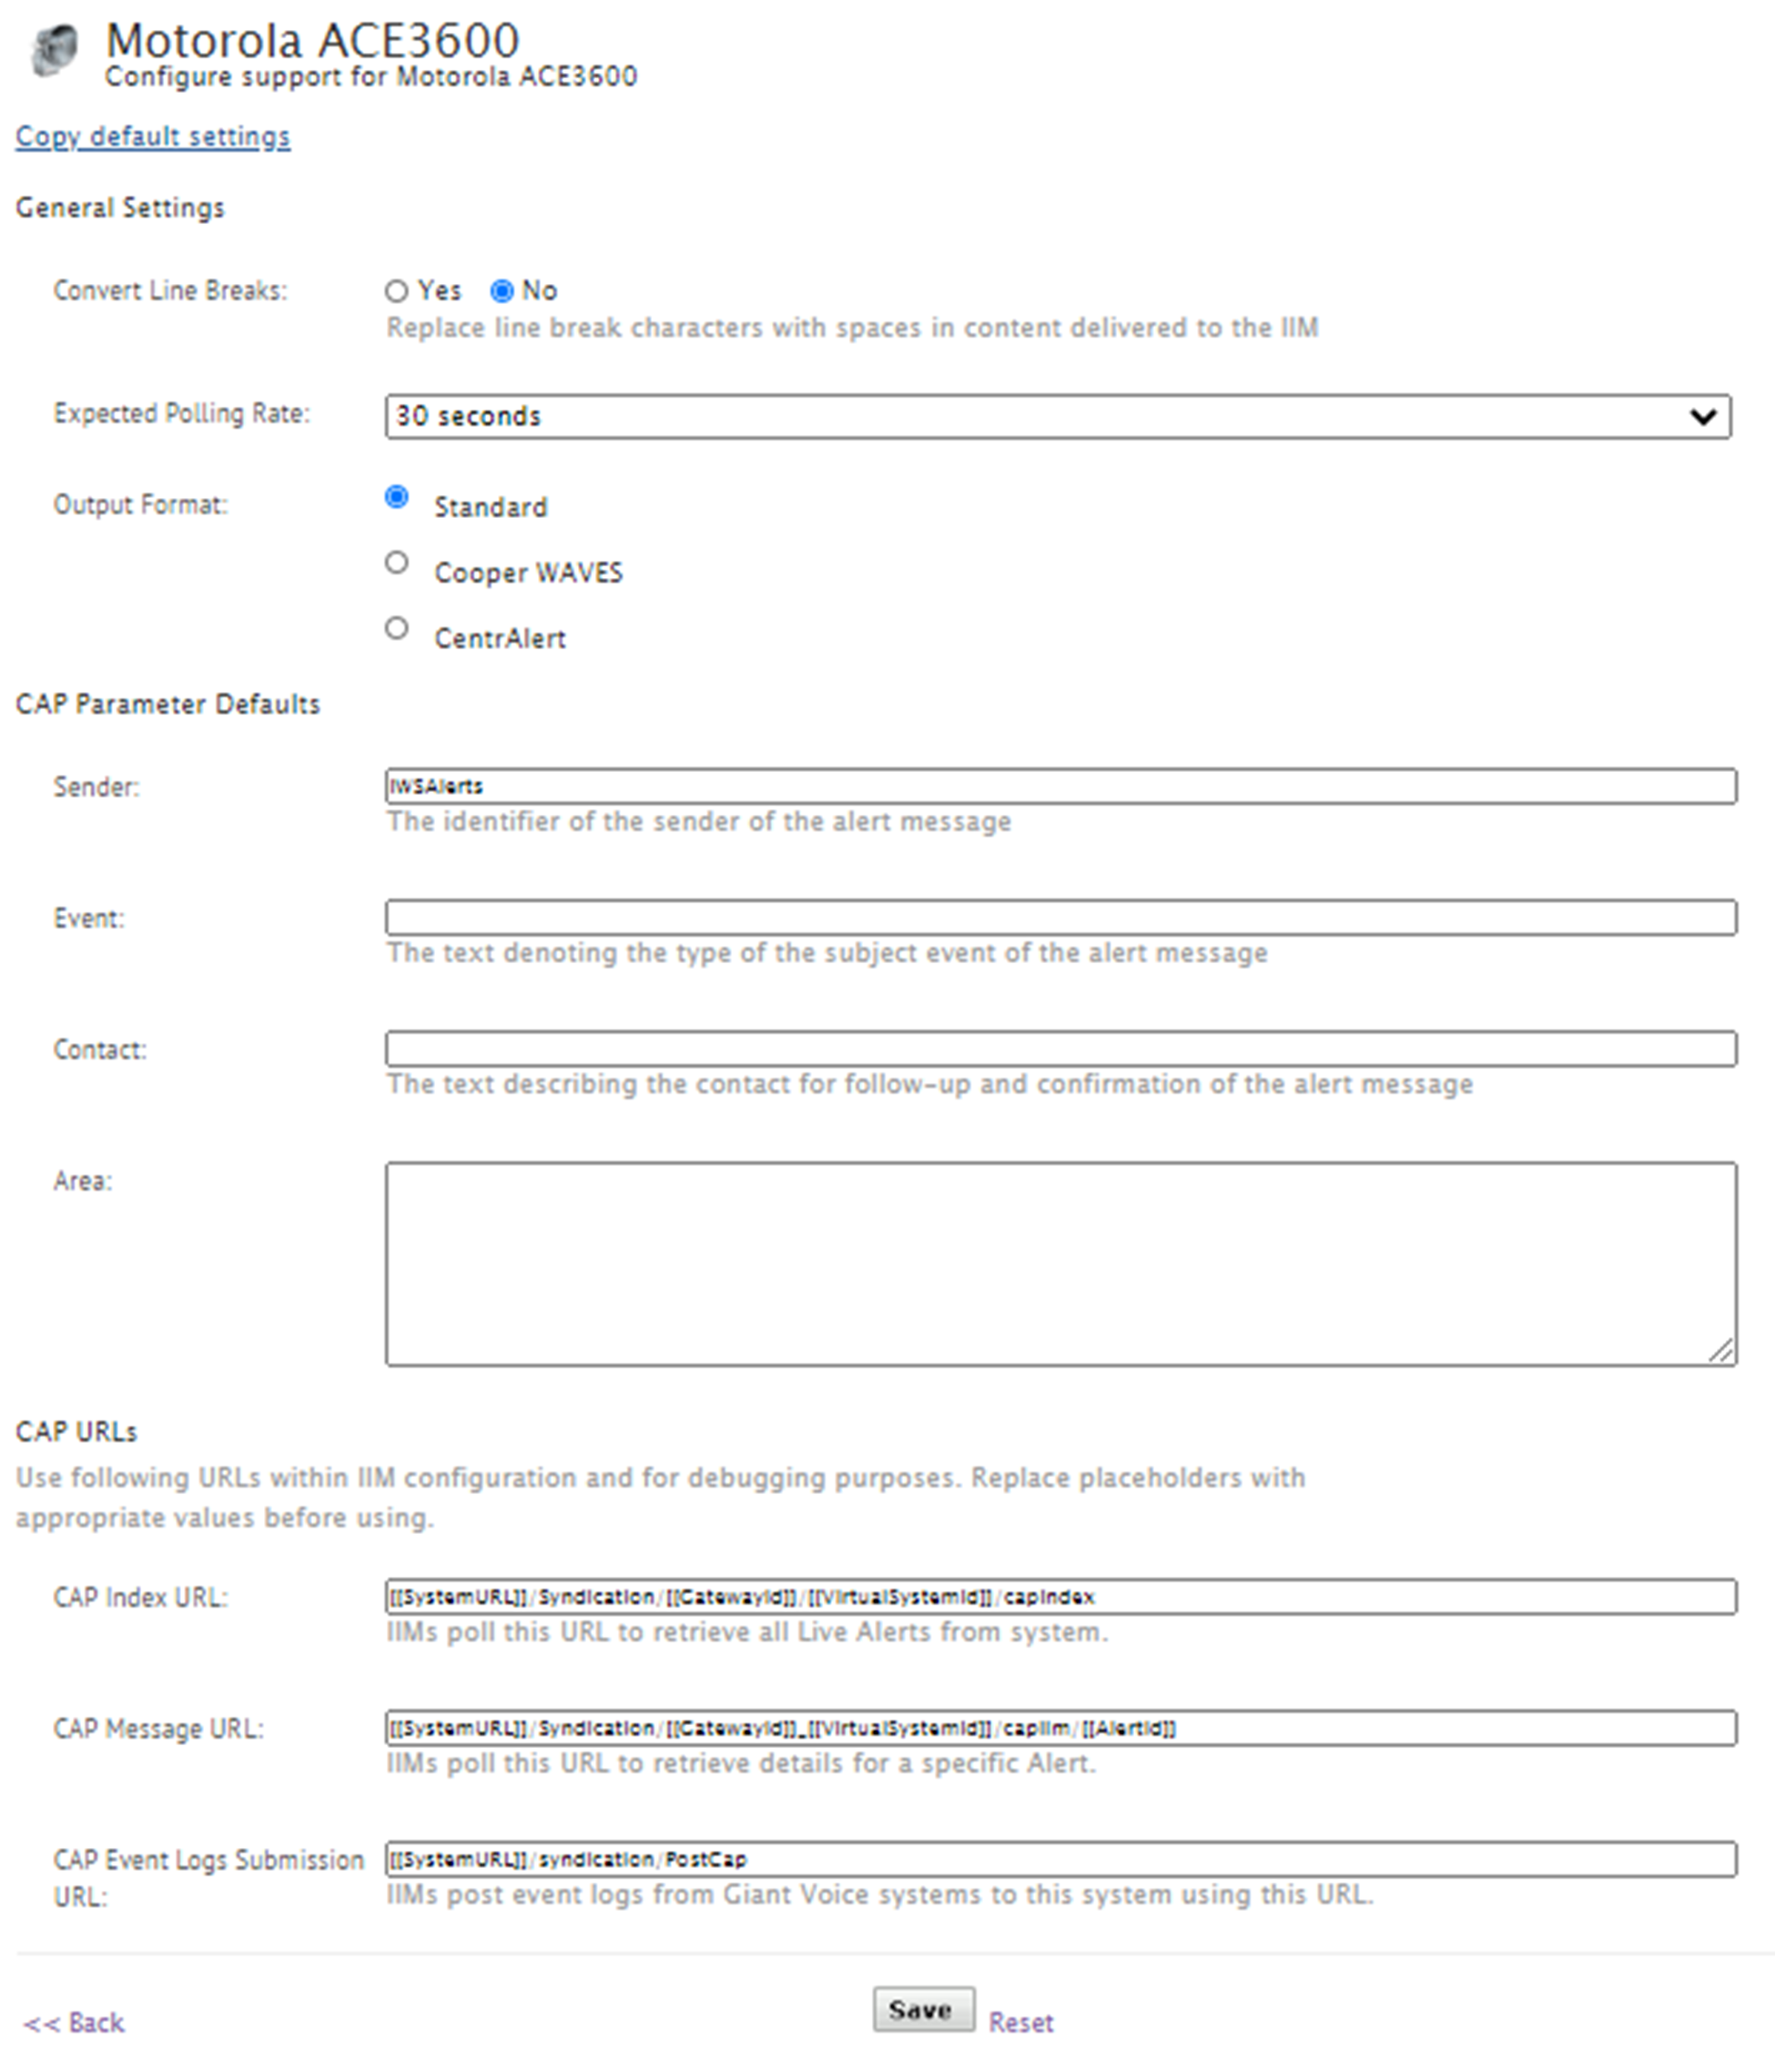Go back using the << Back link
This screenshot has width=1775, height=2072.
click(74, 2022)
